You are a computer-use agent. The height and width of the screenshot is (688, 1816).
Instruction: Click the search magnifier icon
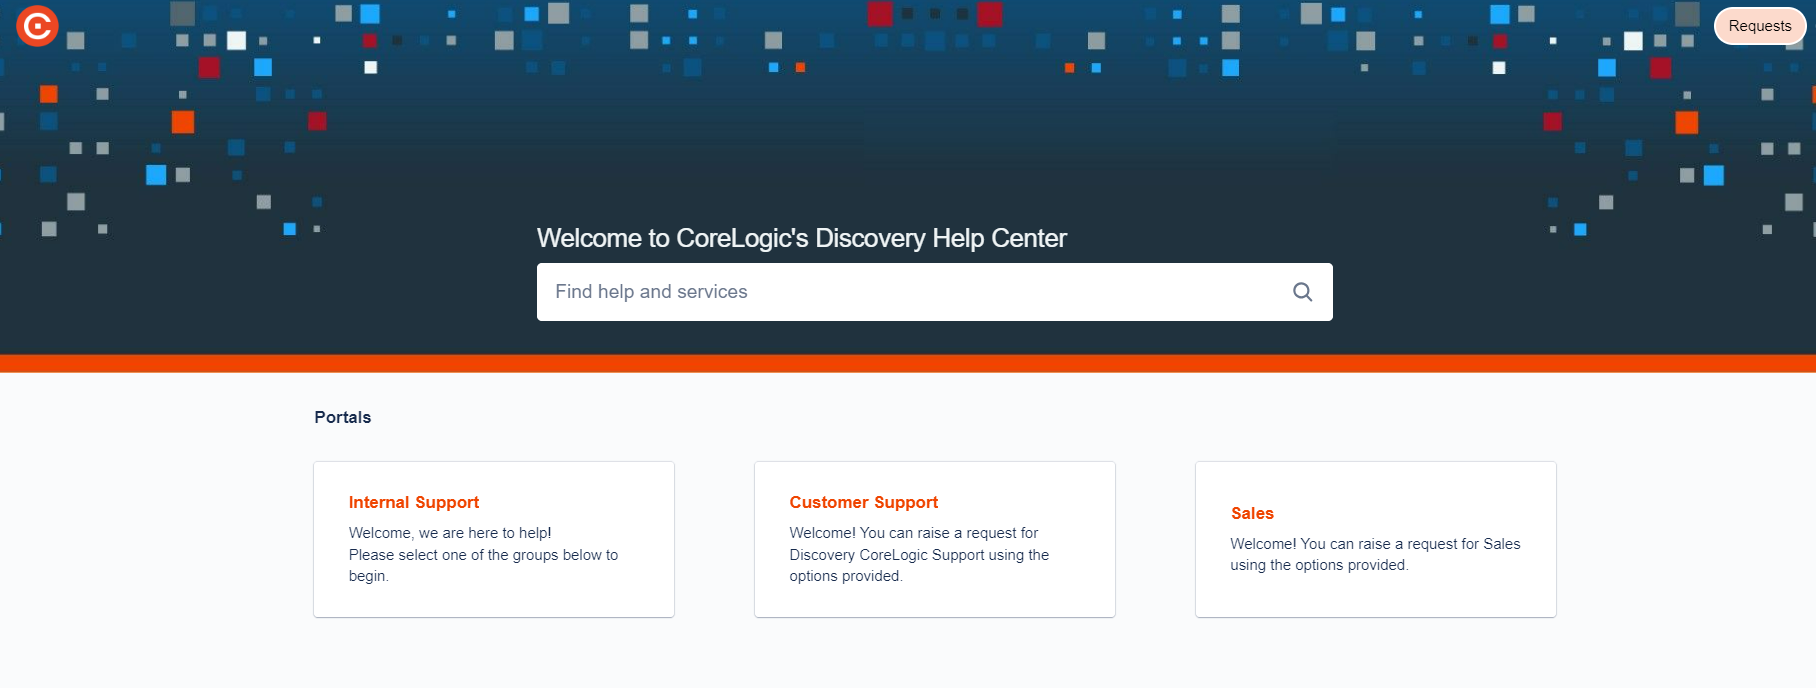[1302, 292]
